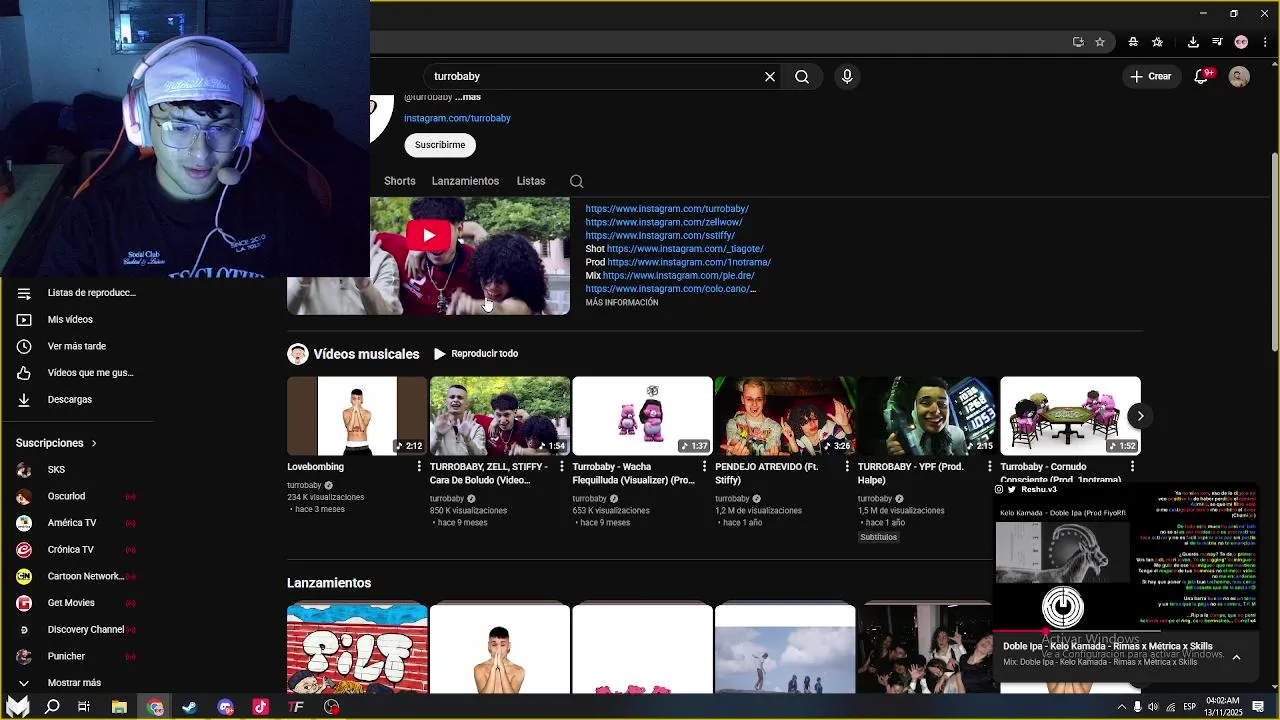Open the PILF release thumbnail

357,648
